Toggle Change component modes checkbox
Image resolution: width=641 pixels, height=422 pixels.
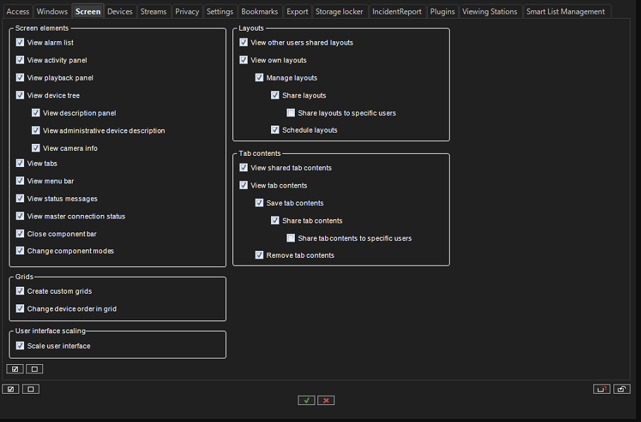click(20, 250)
